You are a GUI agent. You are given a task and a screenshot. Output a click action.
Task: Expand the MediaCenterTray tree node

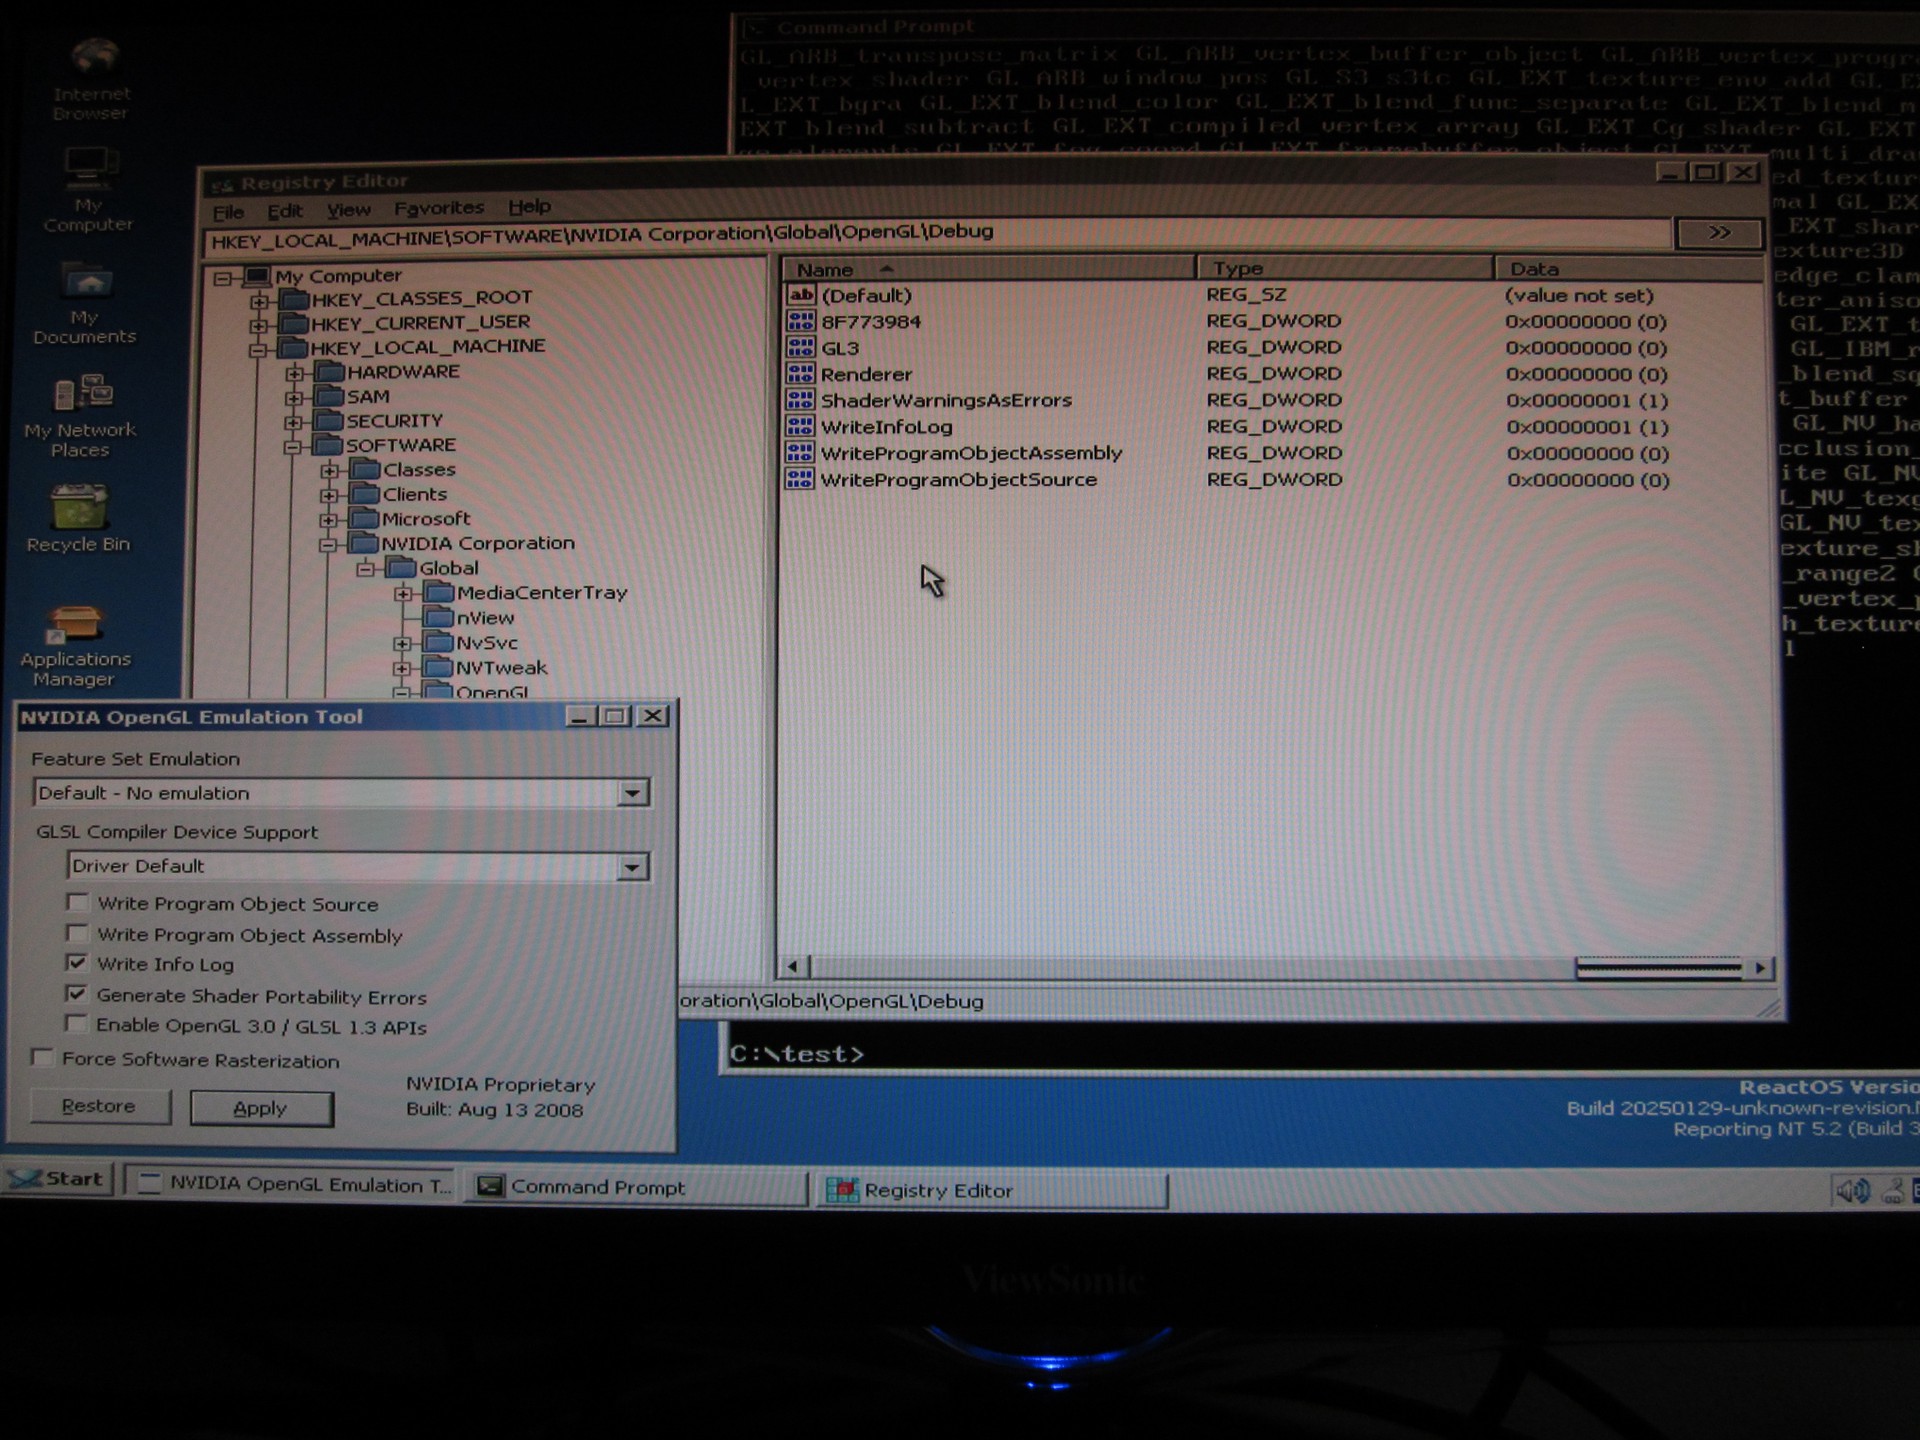(x=403, y=594)
